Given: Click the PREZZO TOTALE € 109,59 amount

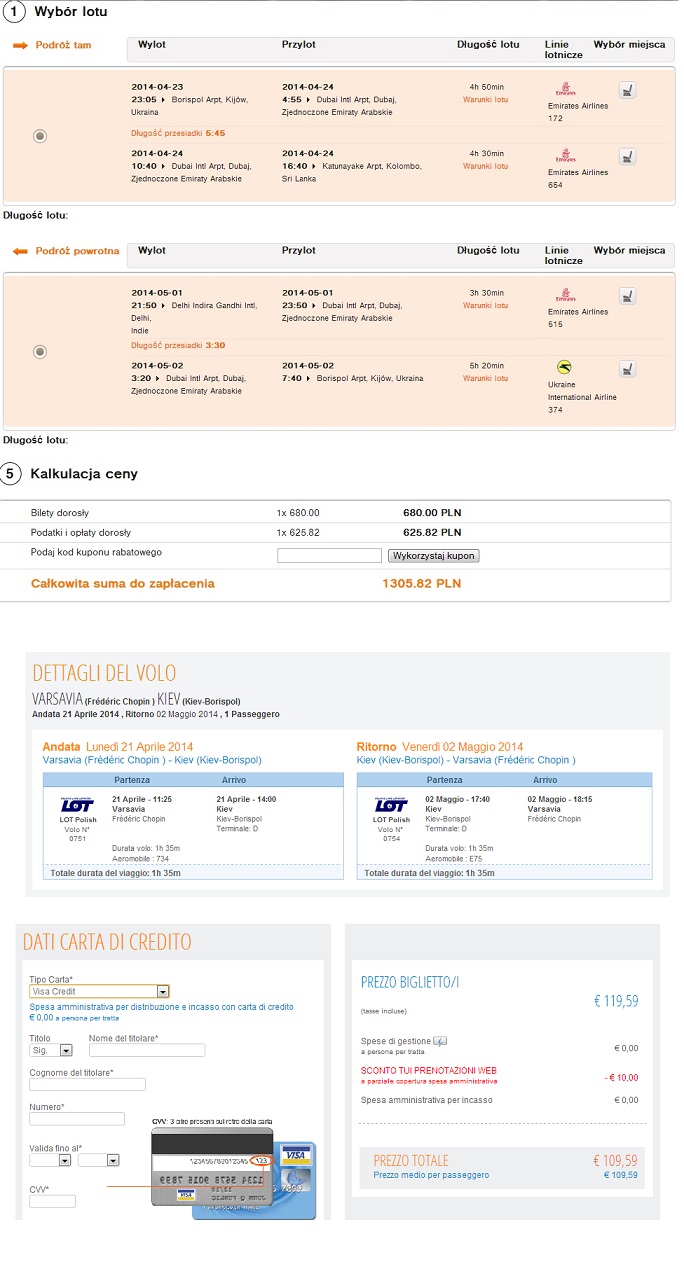Looking at the screenshot, I should (x=615, y=1161).
